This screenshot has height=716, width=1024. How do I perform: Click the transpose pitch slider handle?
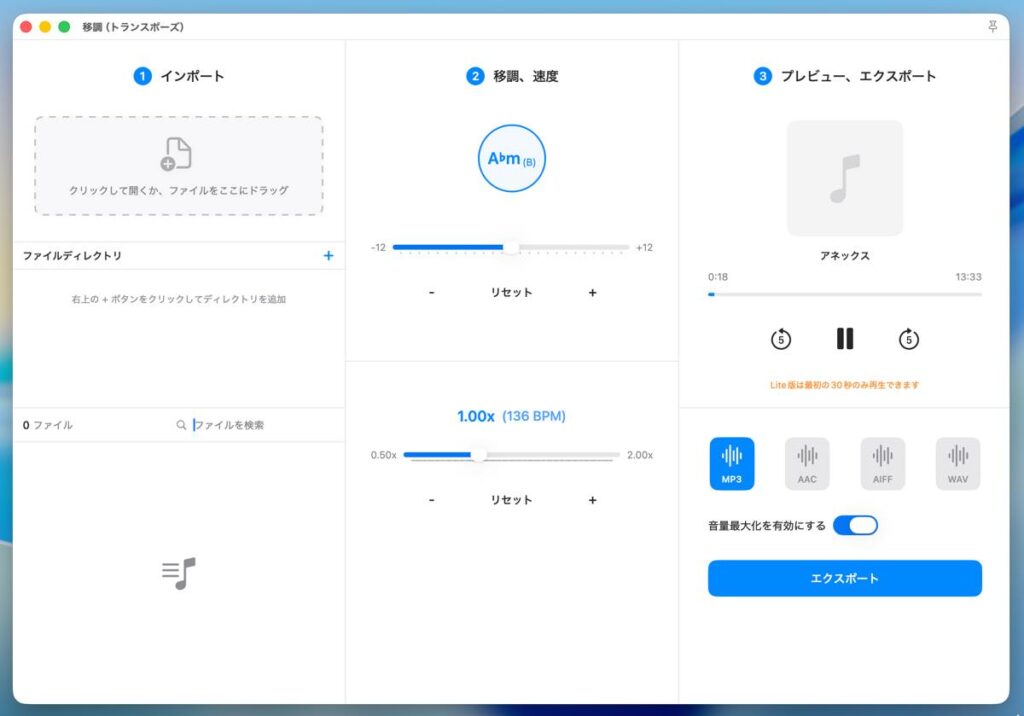[x=511, y=247]
